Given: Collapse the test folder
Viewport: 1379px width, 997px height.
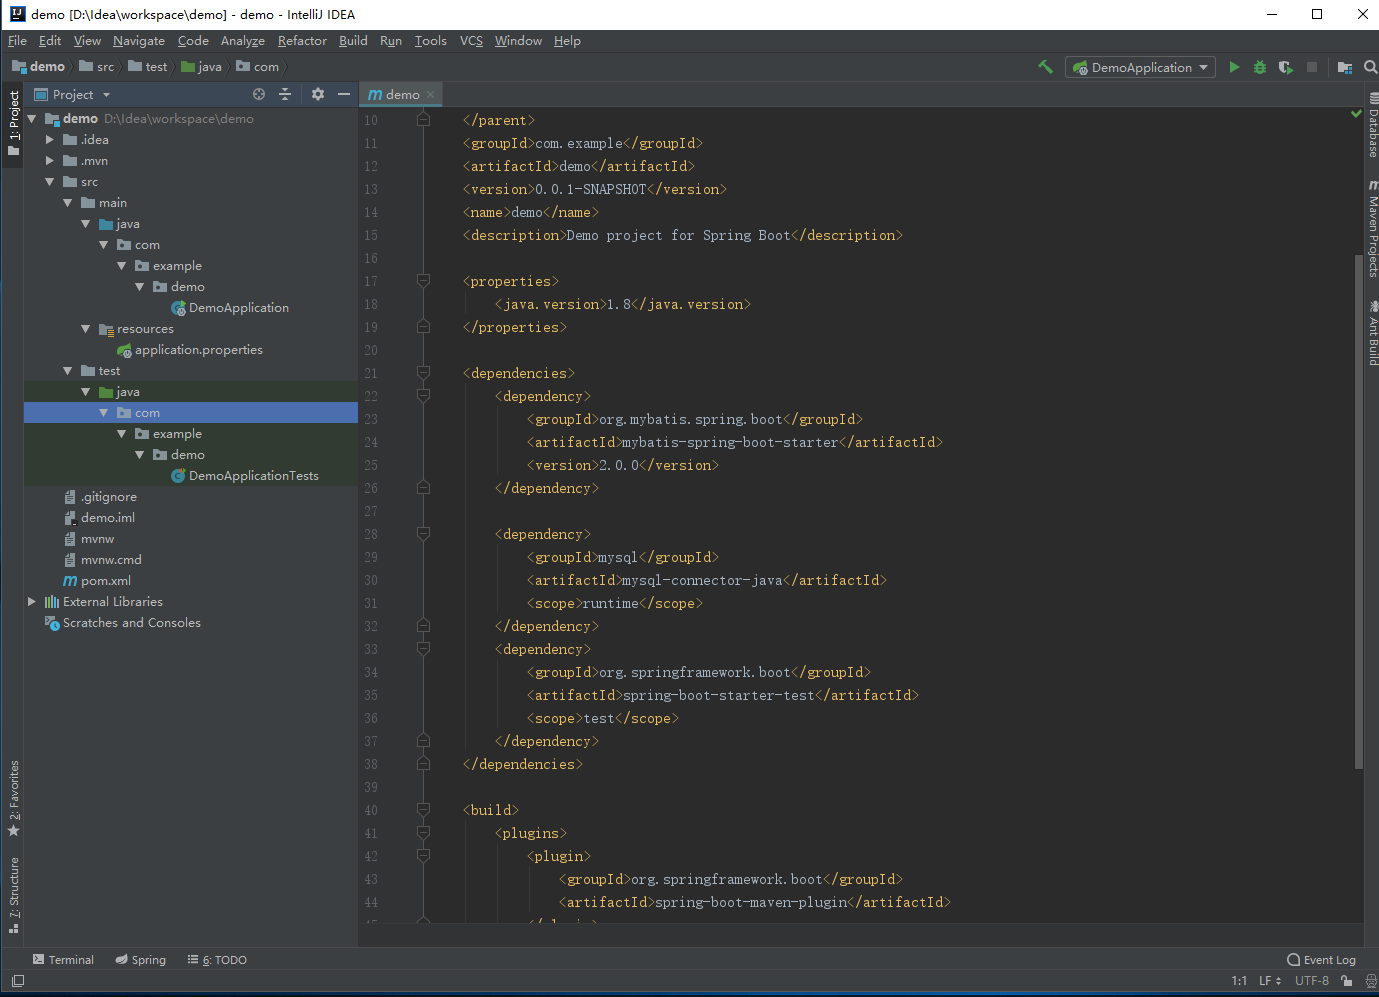Looking at the screenshot, I should [68, 371].
